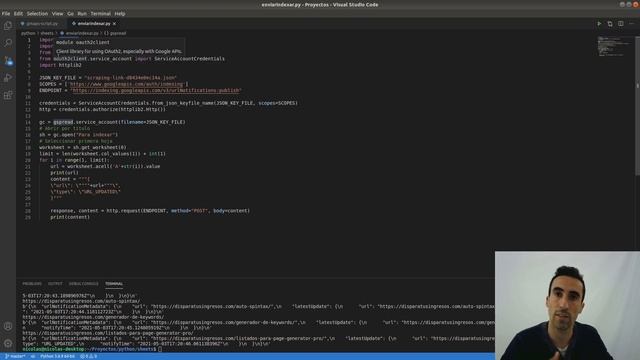Image resolution: width=640 pixels, height=360 pixels.
Task: Open the Go menu
Action: [x=71, y=13]
